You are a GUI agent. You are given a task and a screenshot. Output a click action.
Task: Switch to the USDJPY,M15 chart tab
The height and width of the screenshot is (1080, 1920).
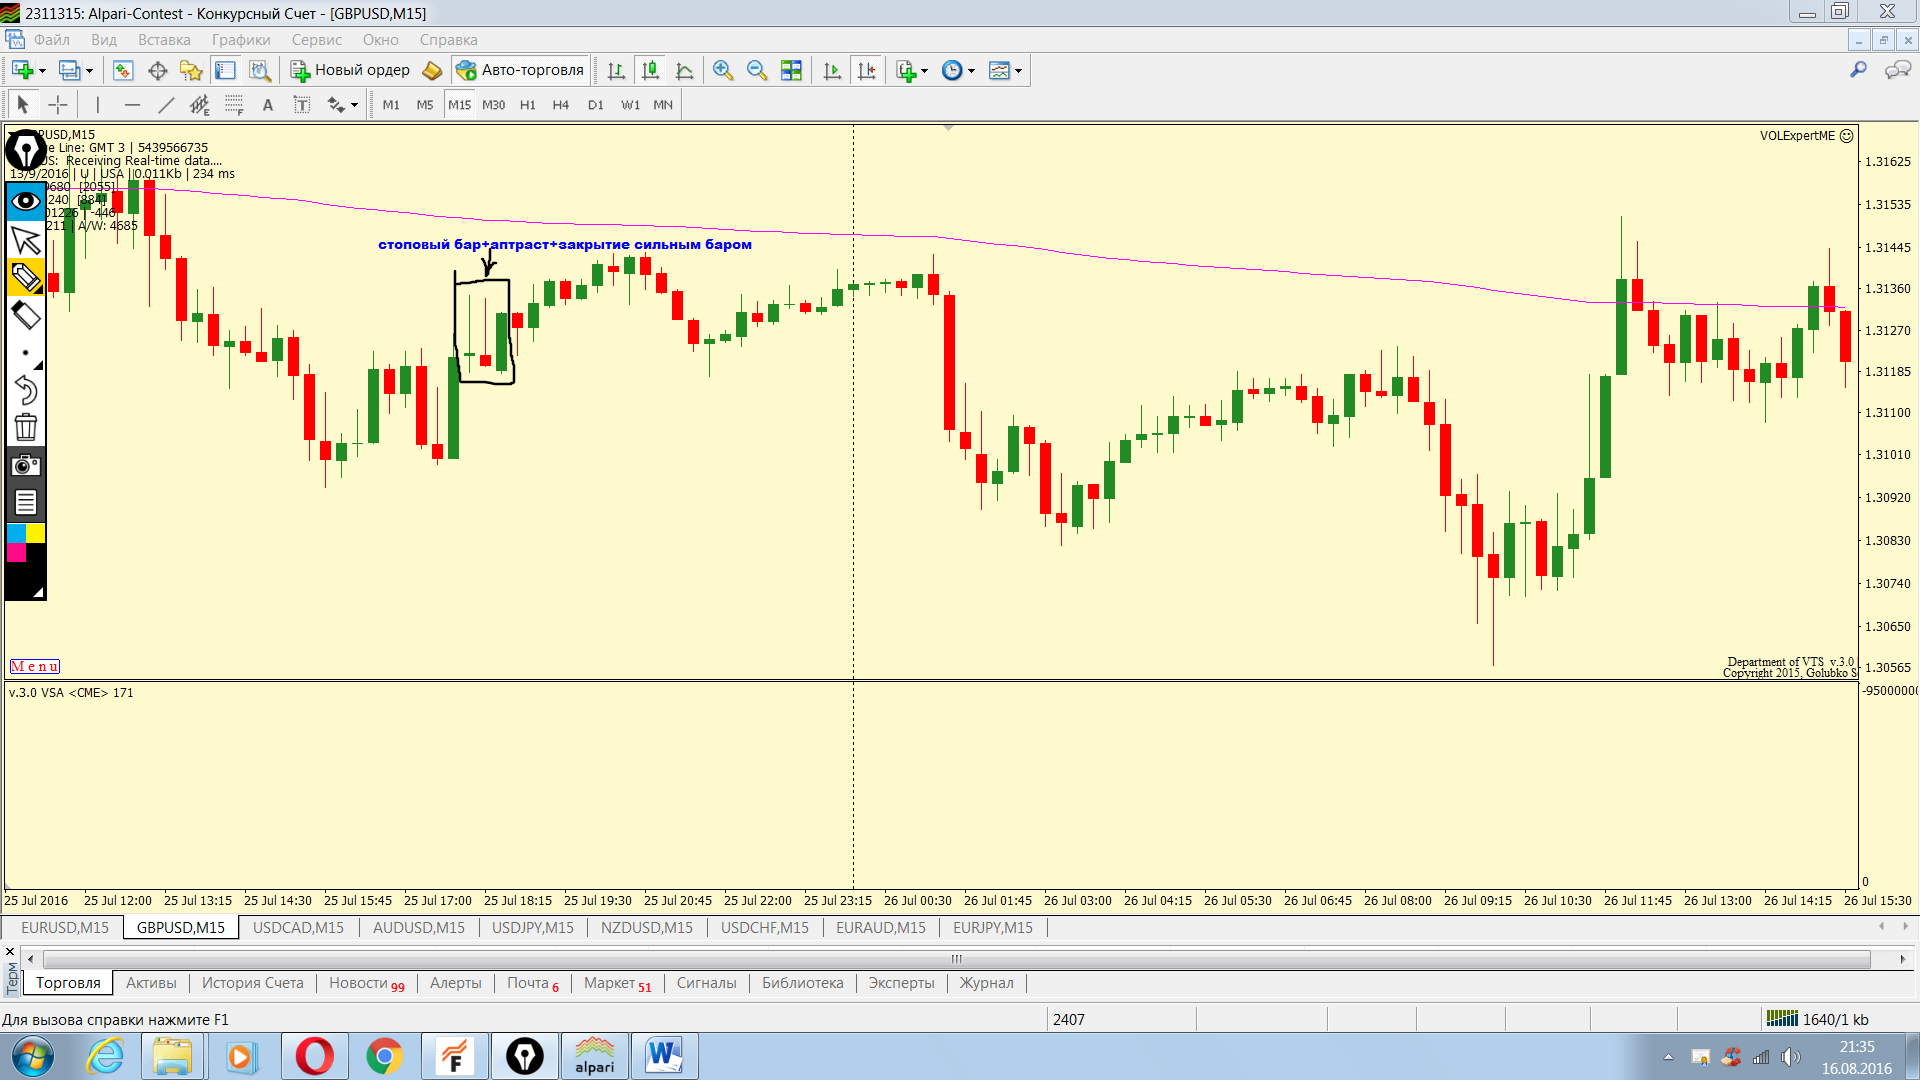coord(533,928)
